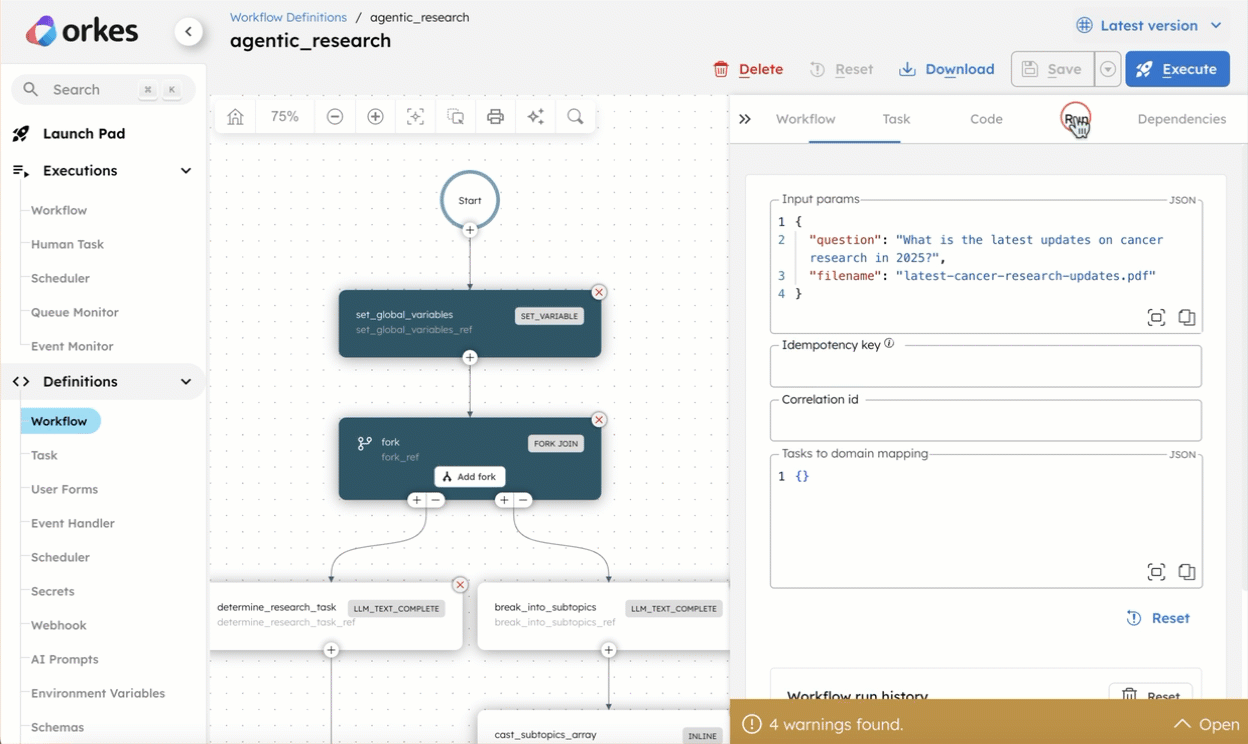The width and height of the screenshot is (1248, 744).
Task: Add task below set_global_variables
Action: tap(470, 357)
